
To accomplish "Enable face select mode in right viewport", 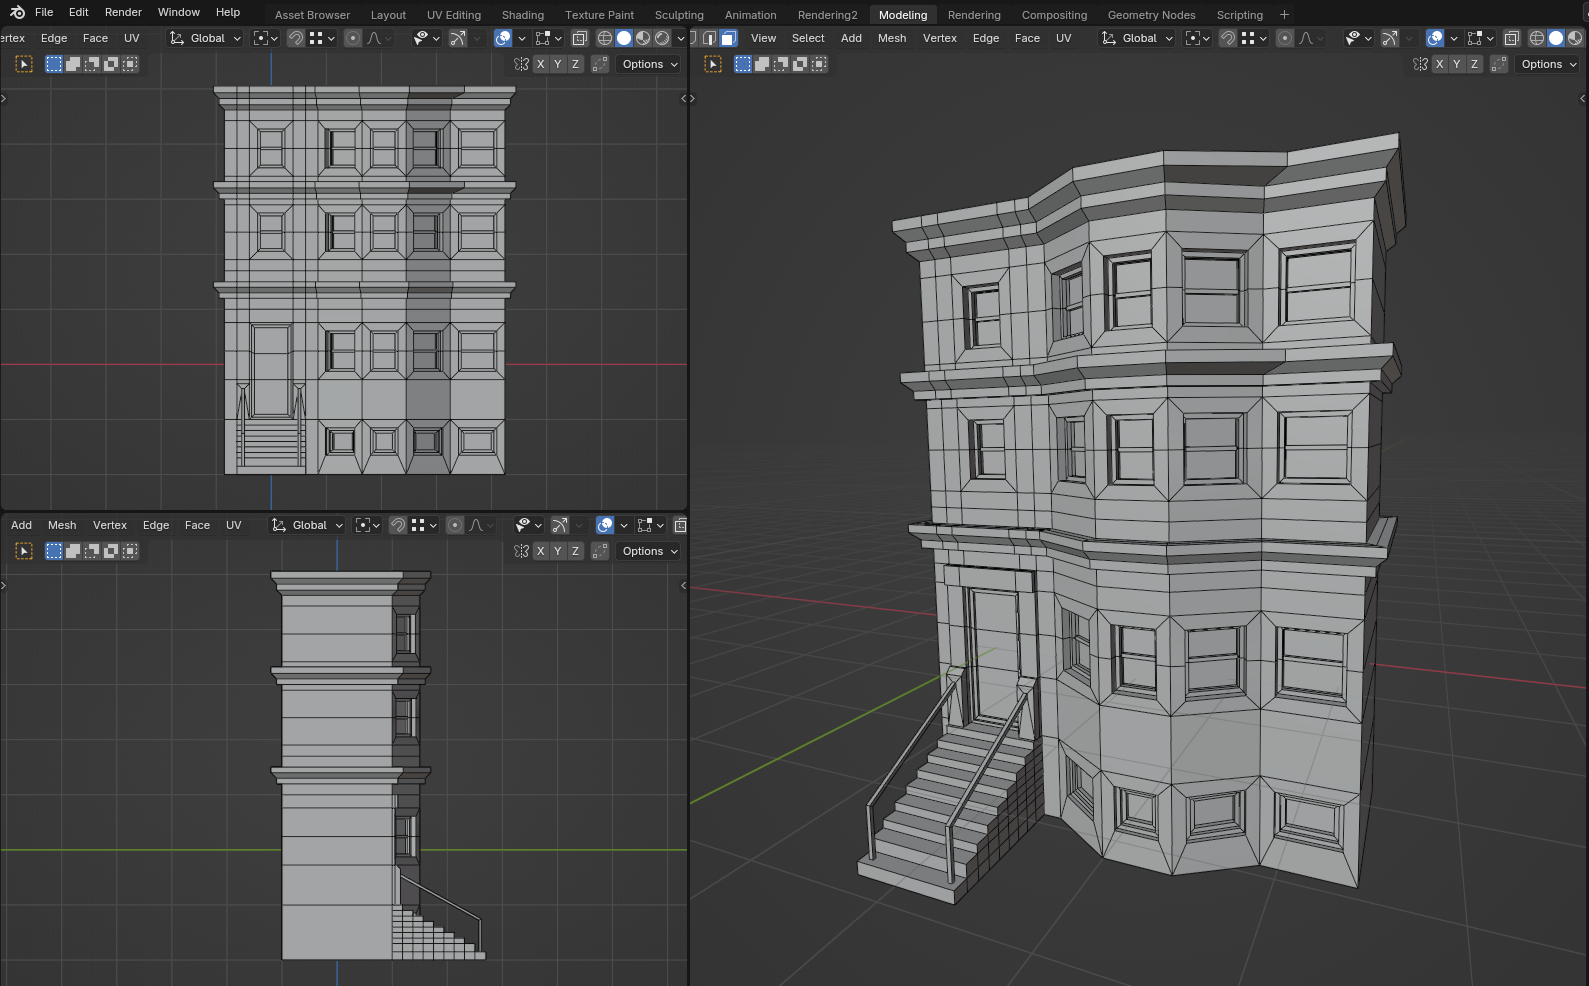I will click(729, 38).
